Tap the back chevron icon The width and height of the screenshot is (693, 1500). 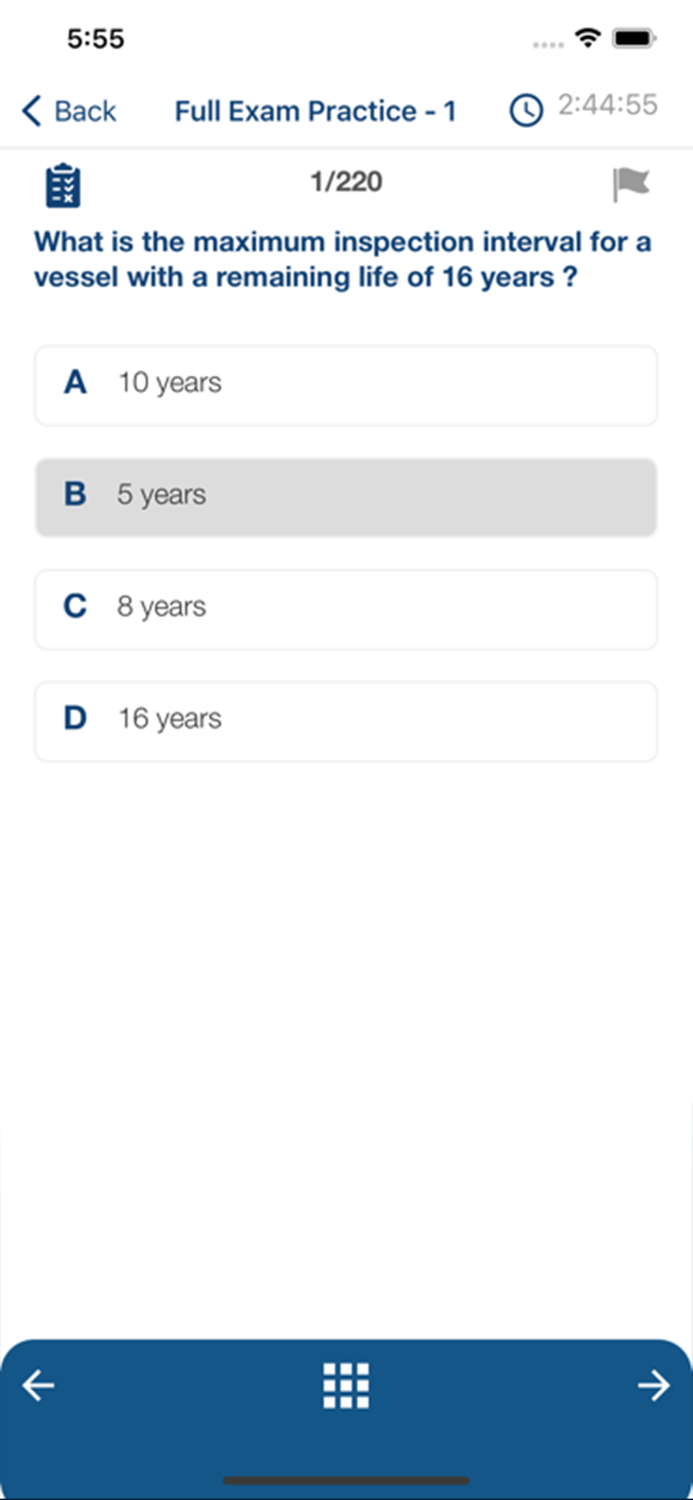(x=32, y=111)
